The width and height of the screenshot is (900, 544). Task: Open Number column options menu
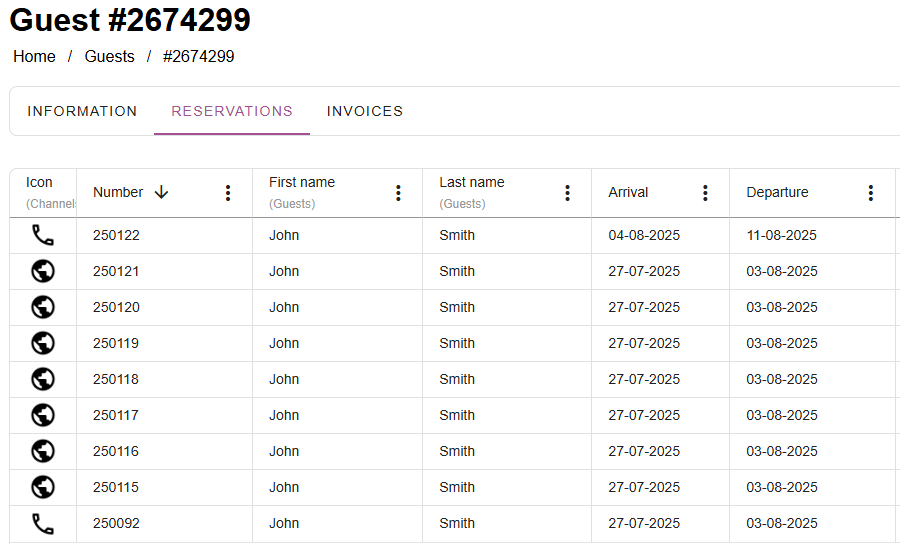pyautogui.click(x=228, y=193)
